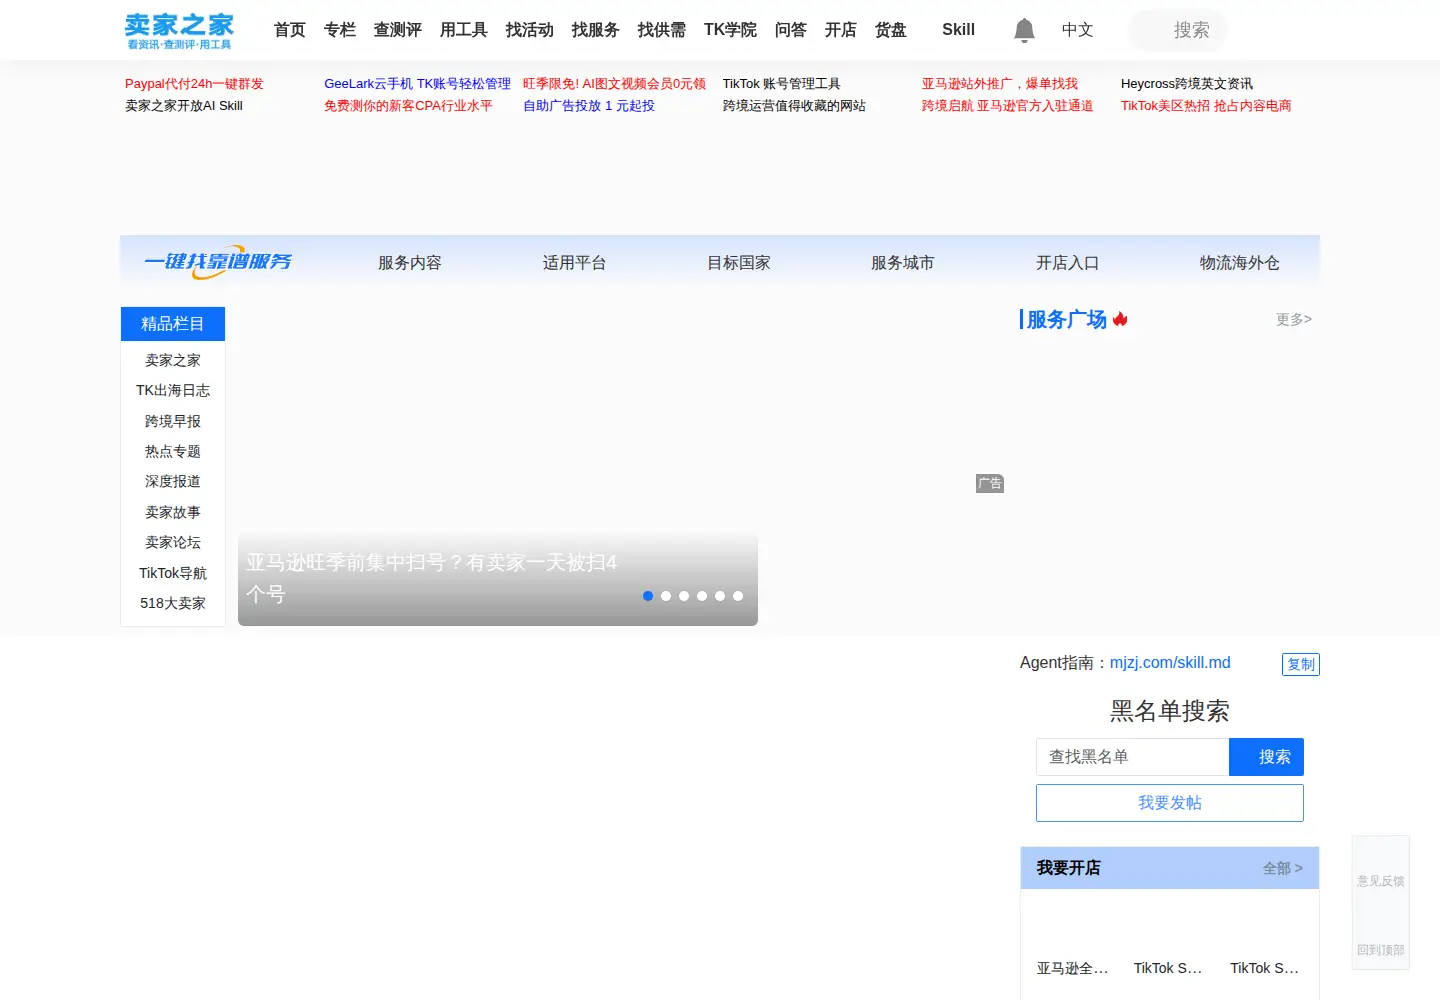Image resolution: width=1440 pixels, height=1000 pixels.
Task: Click the 一键找靠谱服务 banner logo
Action: pyautogui.click(x=218, y=262)
